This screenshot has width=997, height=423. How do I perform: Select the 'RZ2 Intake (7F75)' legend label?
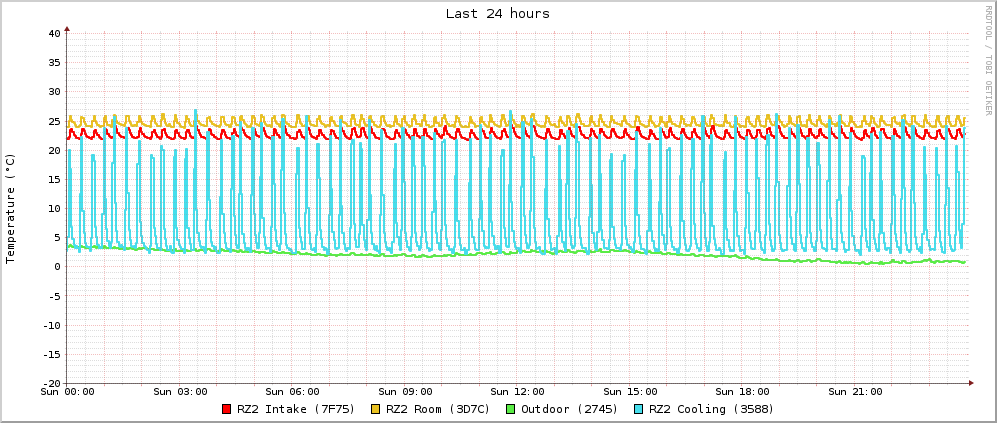pos(295,409)
